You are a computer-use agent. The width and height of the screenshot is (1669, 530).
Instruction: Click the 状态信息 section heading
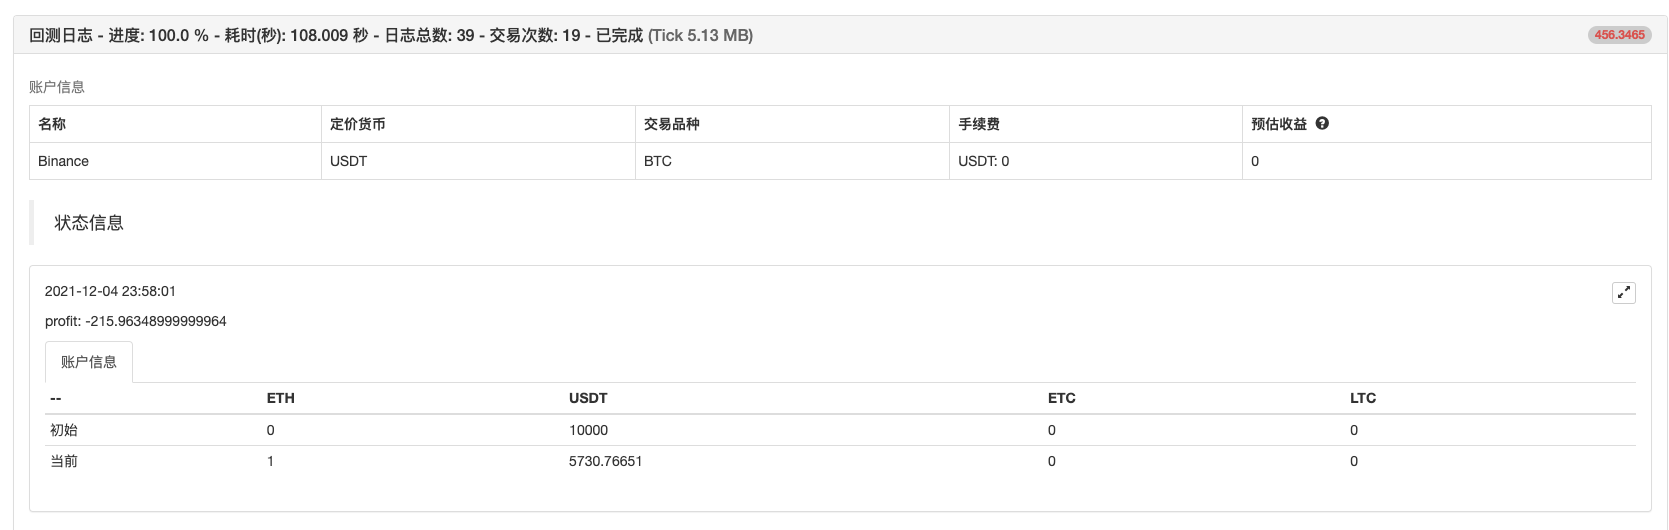tap(89, 223)
